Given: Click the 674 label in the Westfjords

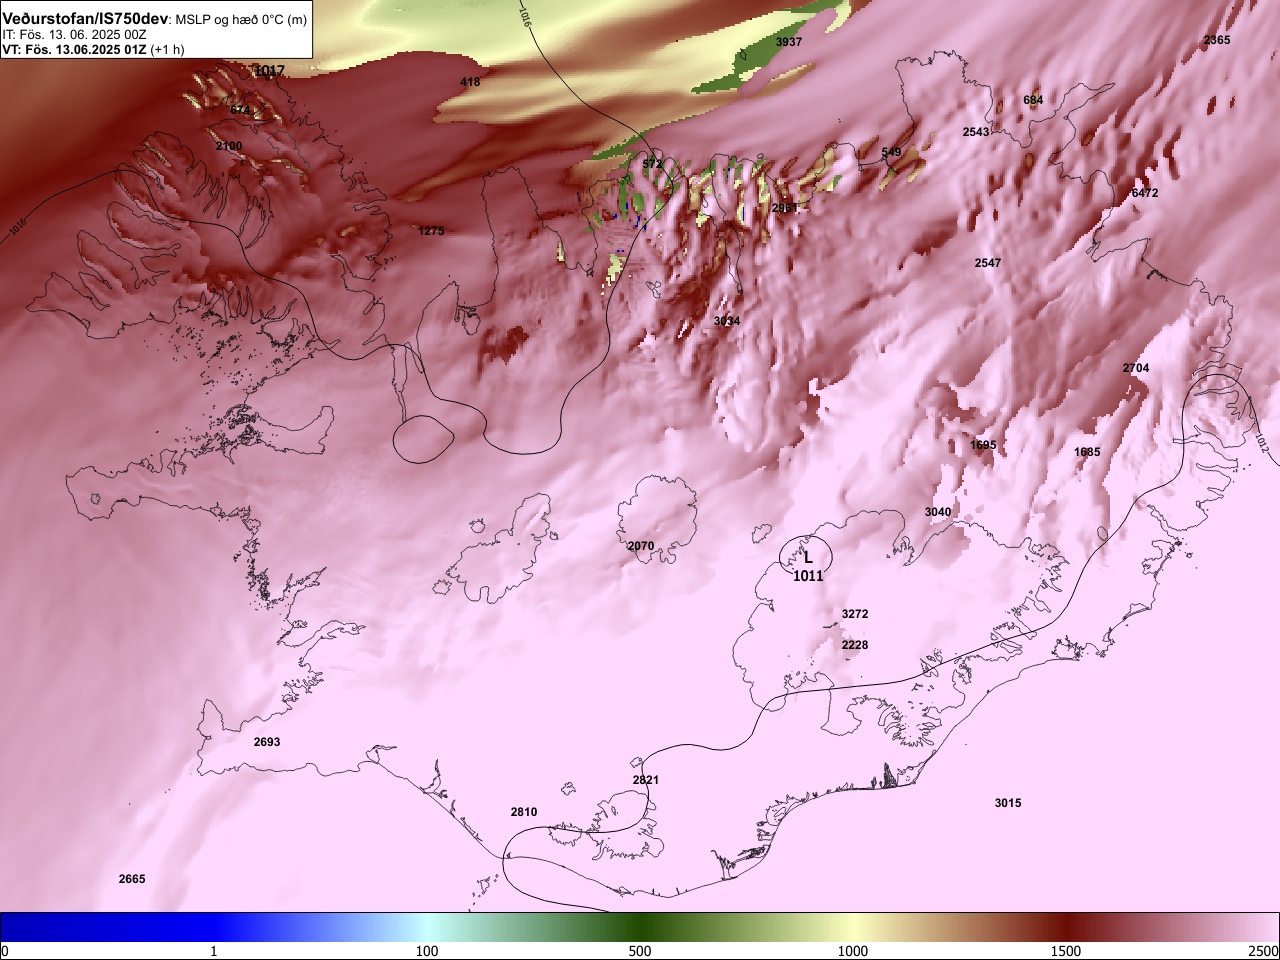Looking at the screenshot, I should tap(240, 110).
